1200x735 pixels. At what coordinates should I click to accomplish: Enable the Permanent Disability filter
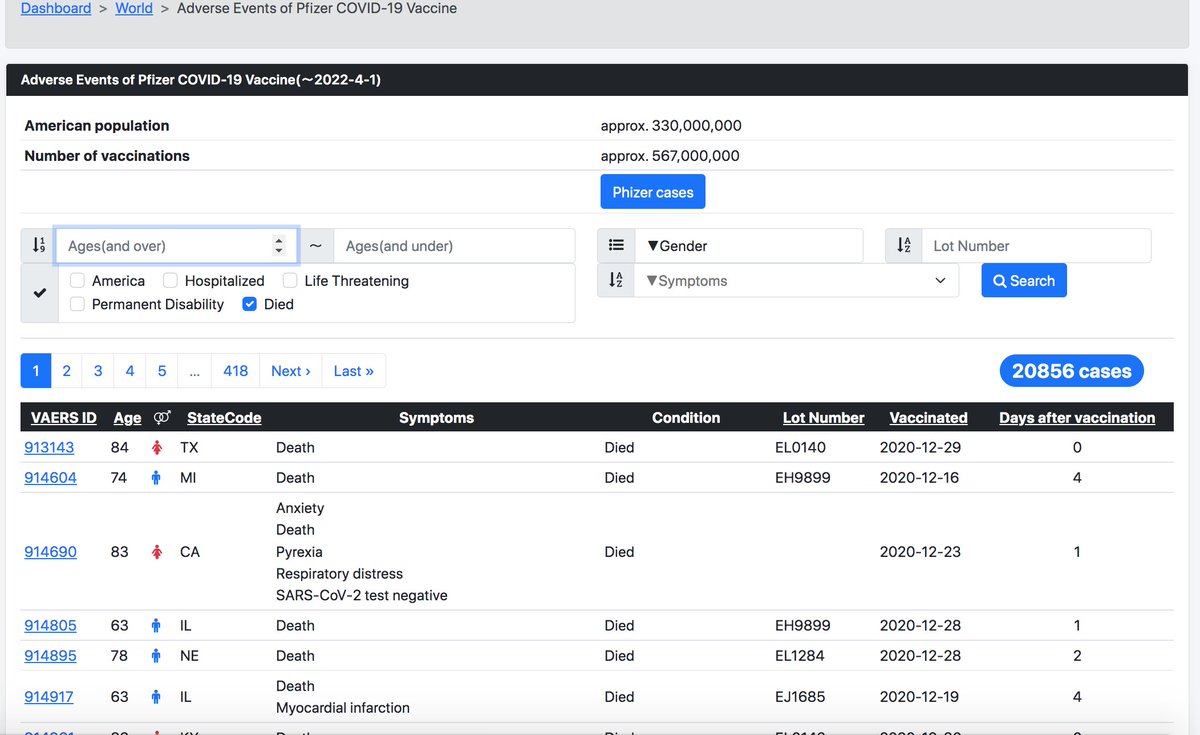click(x=77, y=304)
